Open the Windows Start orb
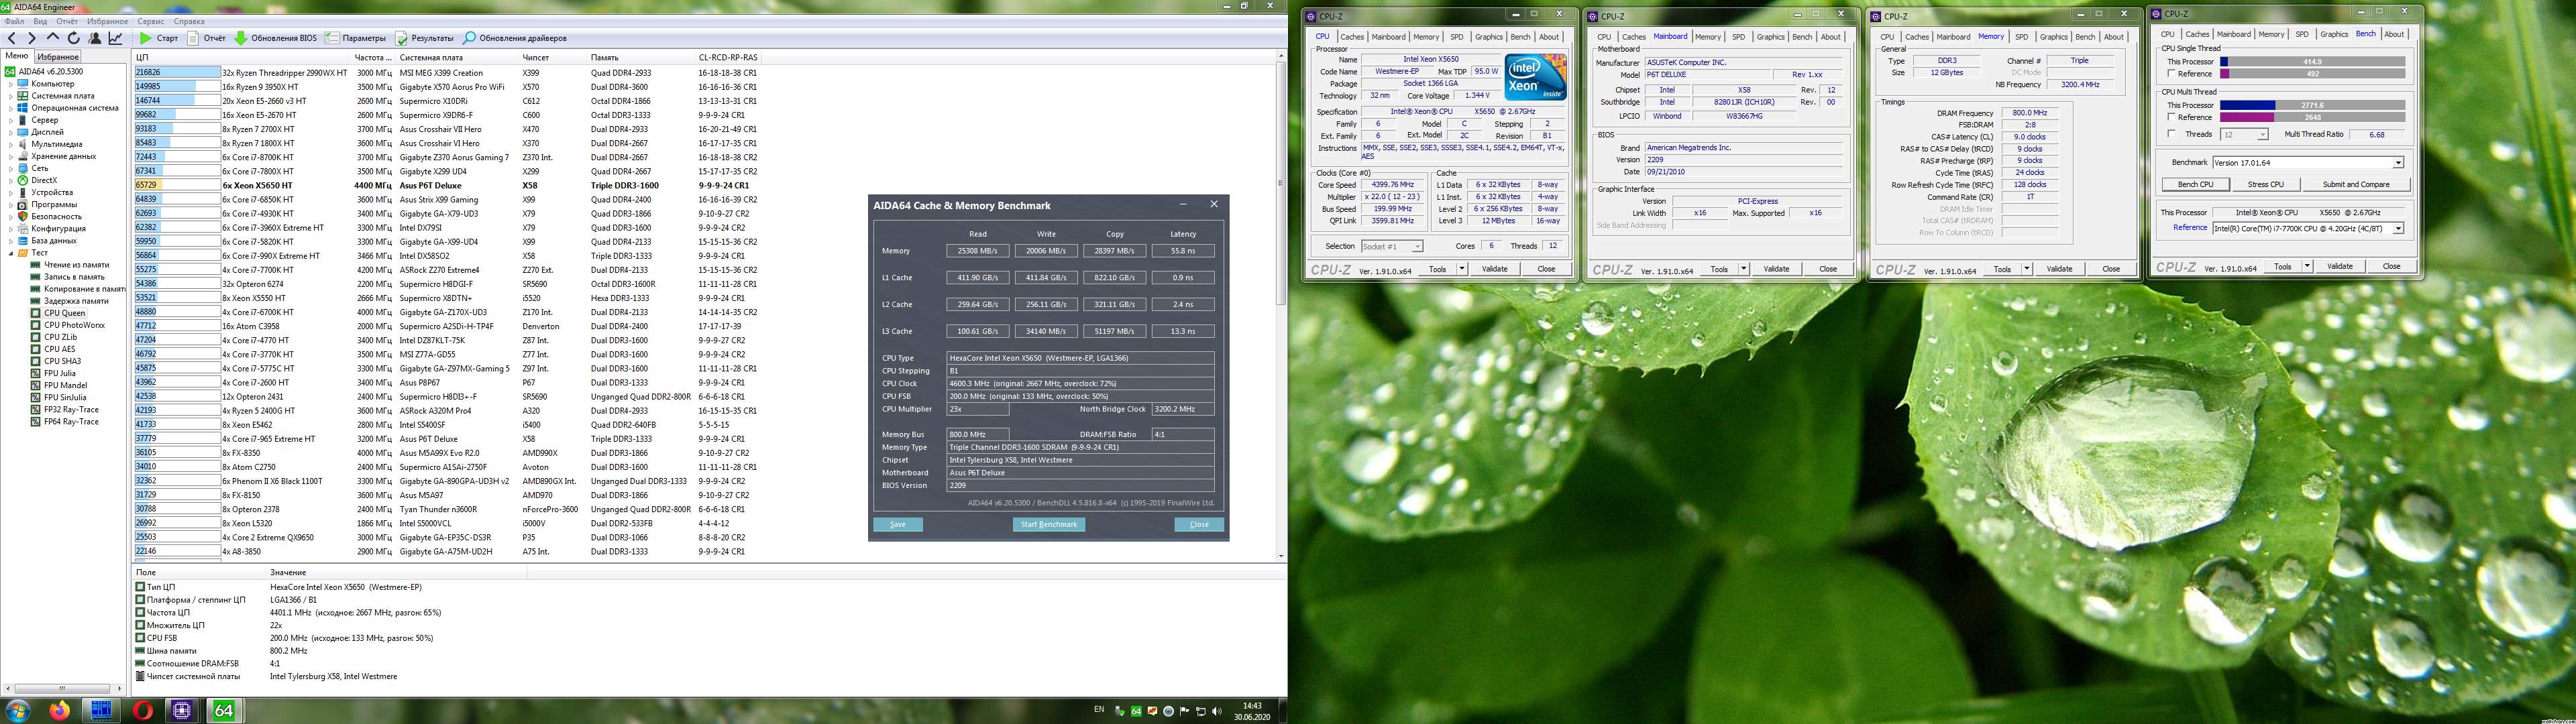 point(18,711)
